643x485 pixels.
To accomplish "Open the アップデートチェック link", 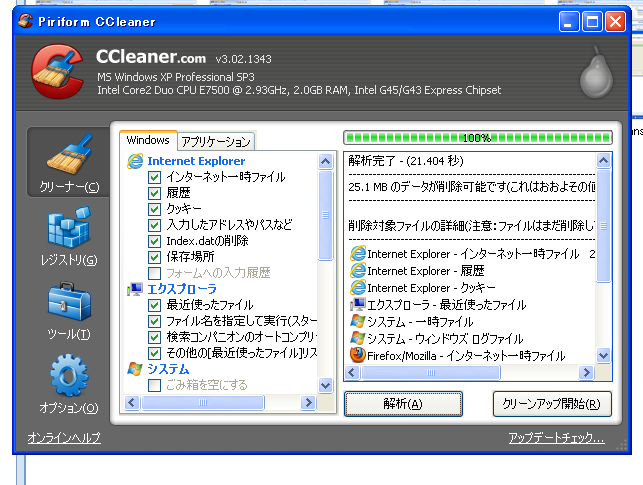I will pyautogui.click(x=556, y=438).
